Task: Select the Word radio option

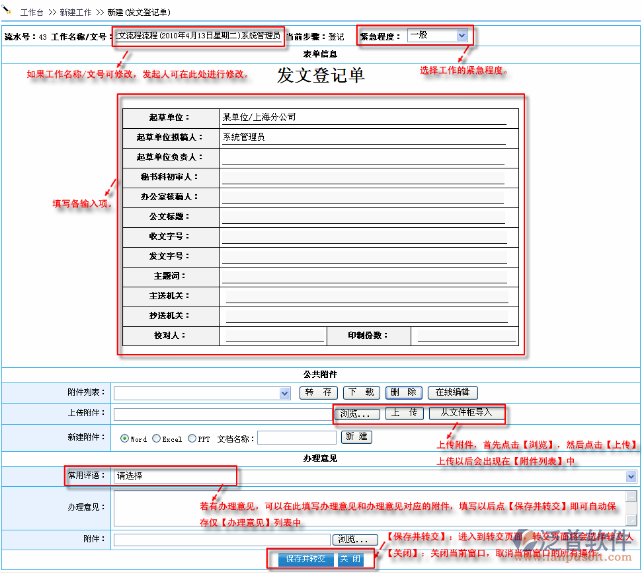Action: [x=124, y=438]
